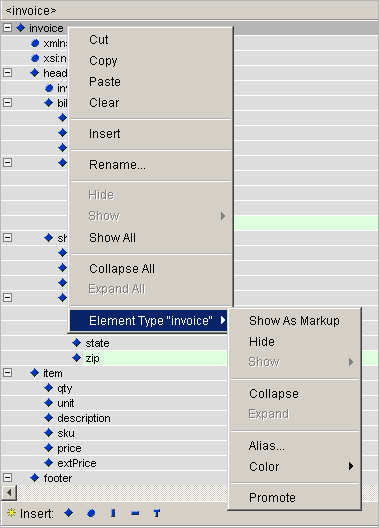Collapse the invoice root node
Screen dimensions: 379x528
click(x=7, y=28)
